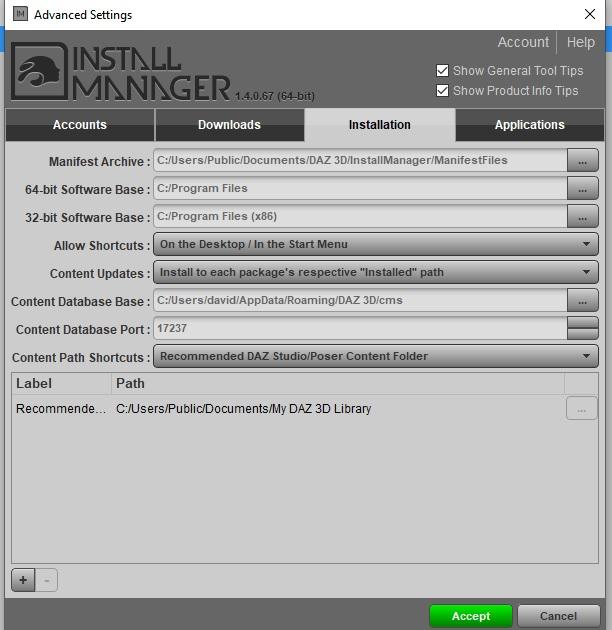
Task: Browse for 64-bit Software Base folder
Action: point(582,188)
